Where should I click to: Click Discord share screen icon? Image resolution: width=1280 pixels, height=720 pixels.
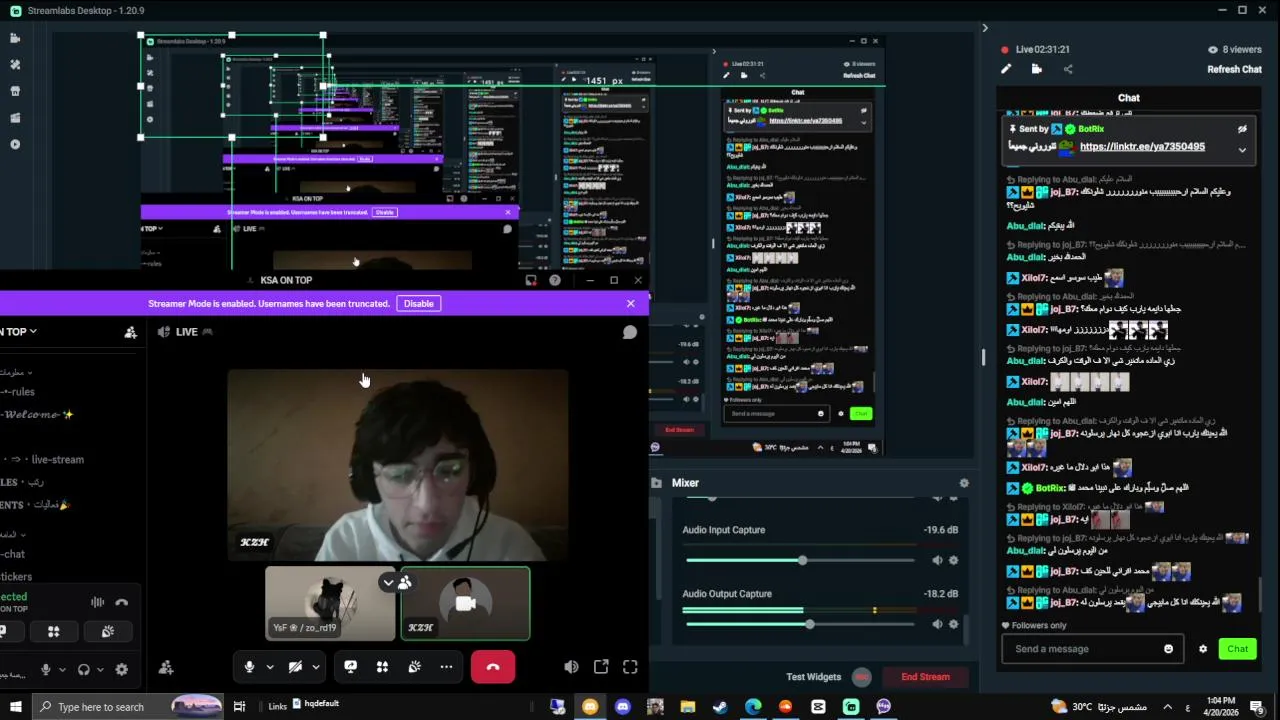click(351, 667)
